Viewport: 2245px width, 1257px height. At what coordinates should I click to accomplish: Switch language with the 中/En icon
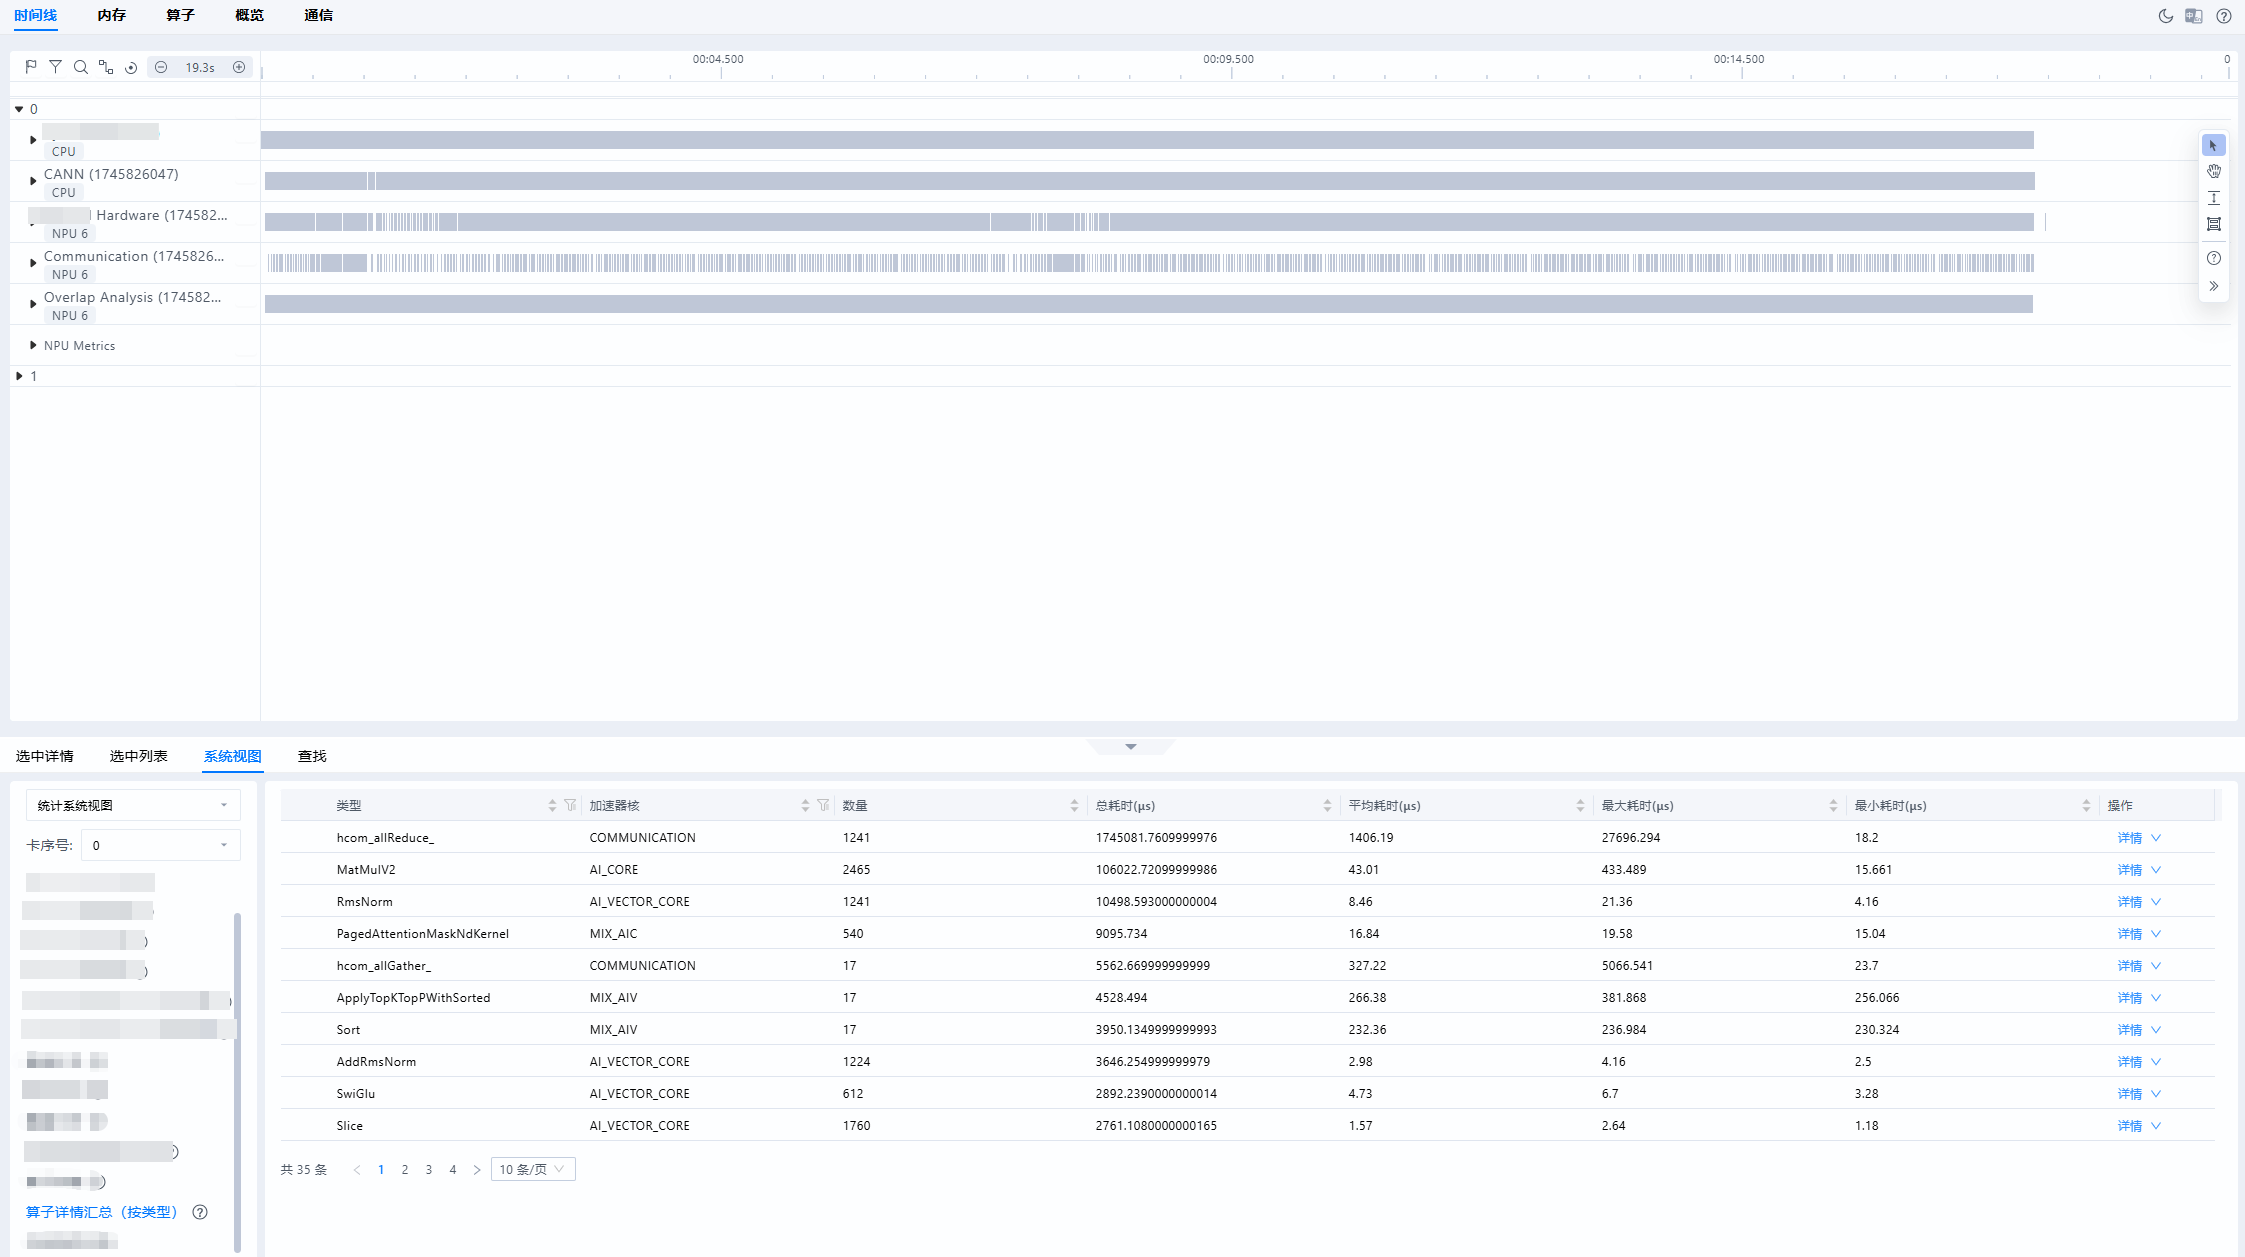click(2194, 16)
